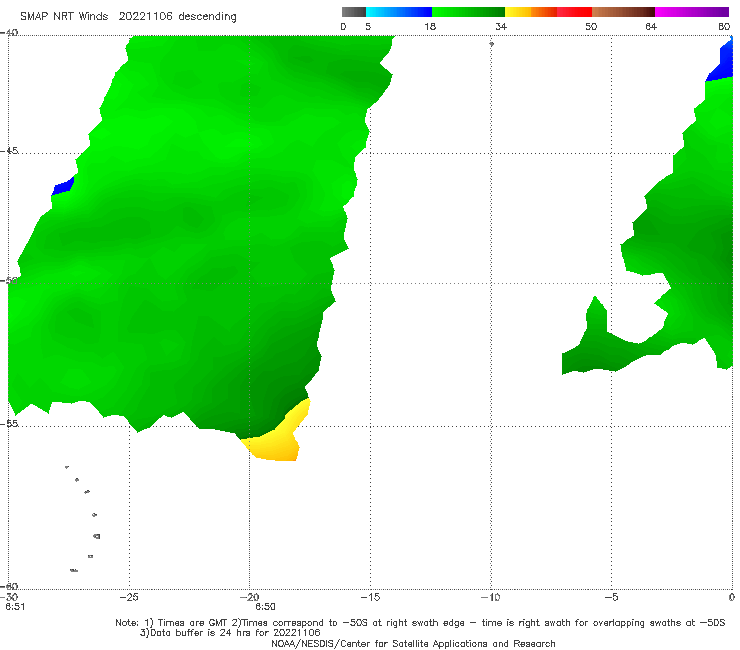This screenshot has height=650, width=740.
Task: Click the longitude label '-10'
Action: 491,597
